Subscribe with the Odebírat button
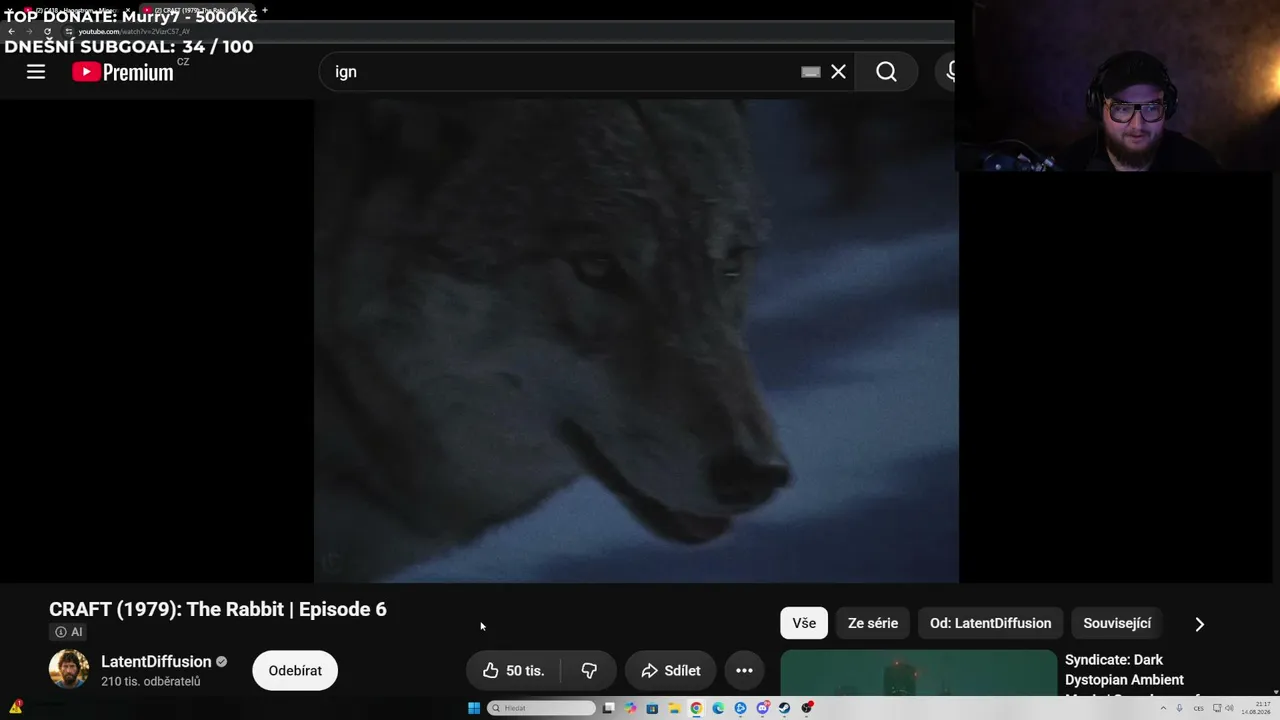 point(295,670)
